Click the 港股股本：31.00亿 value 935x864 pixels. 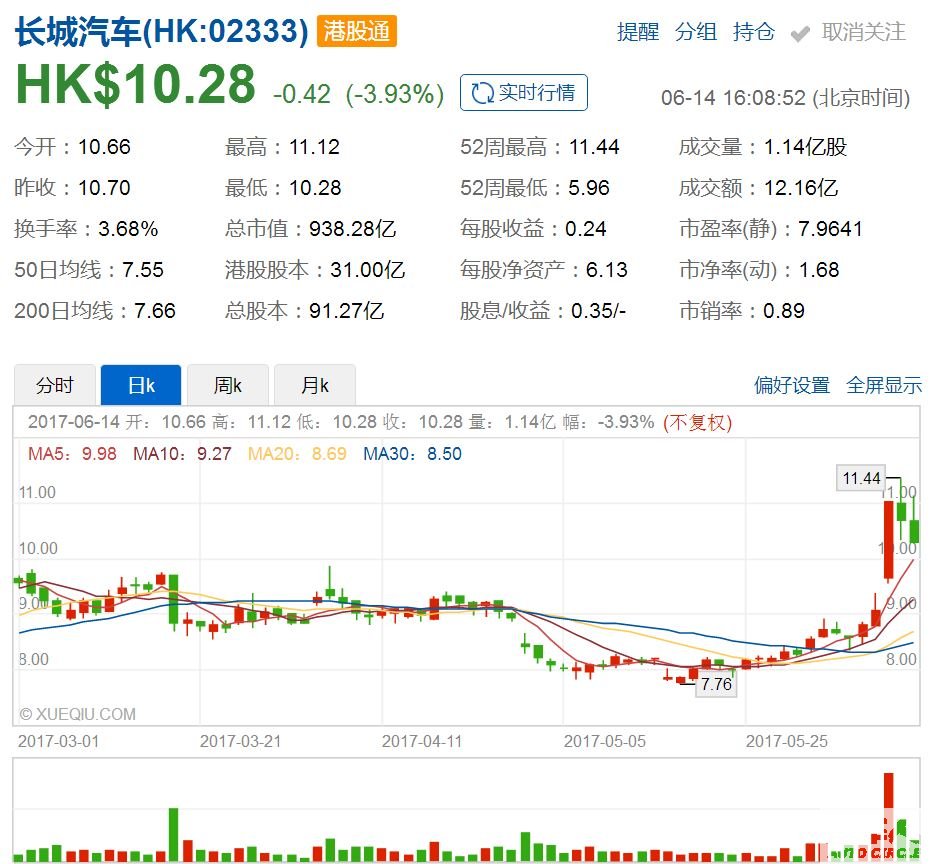[315, 270]
